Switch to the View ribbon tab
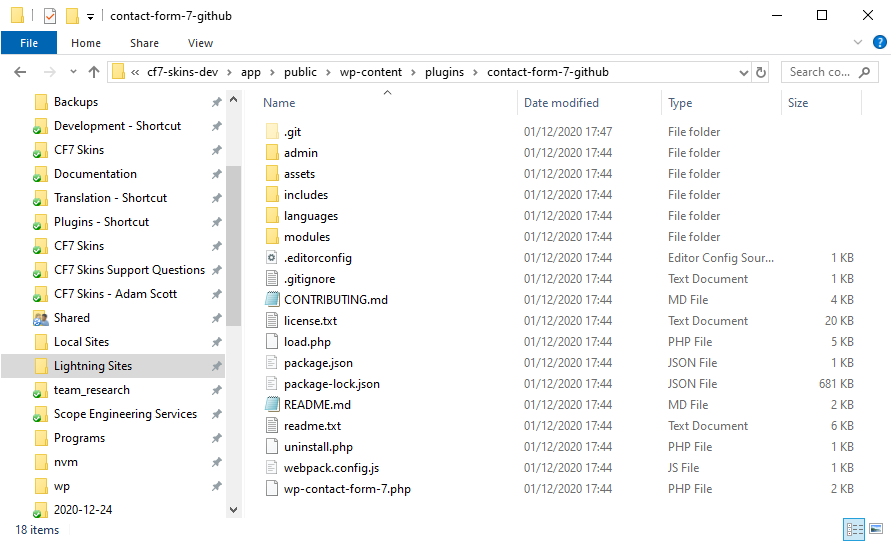 click(200, 43)
